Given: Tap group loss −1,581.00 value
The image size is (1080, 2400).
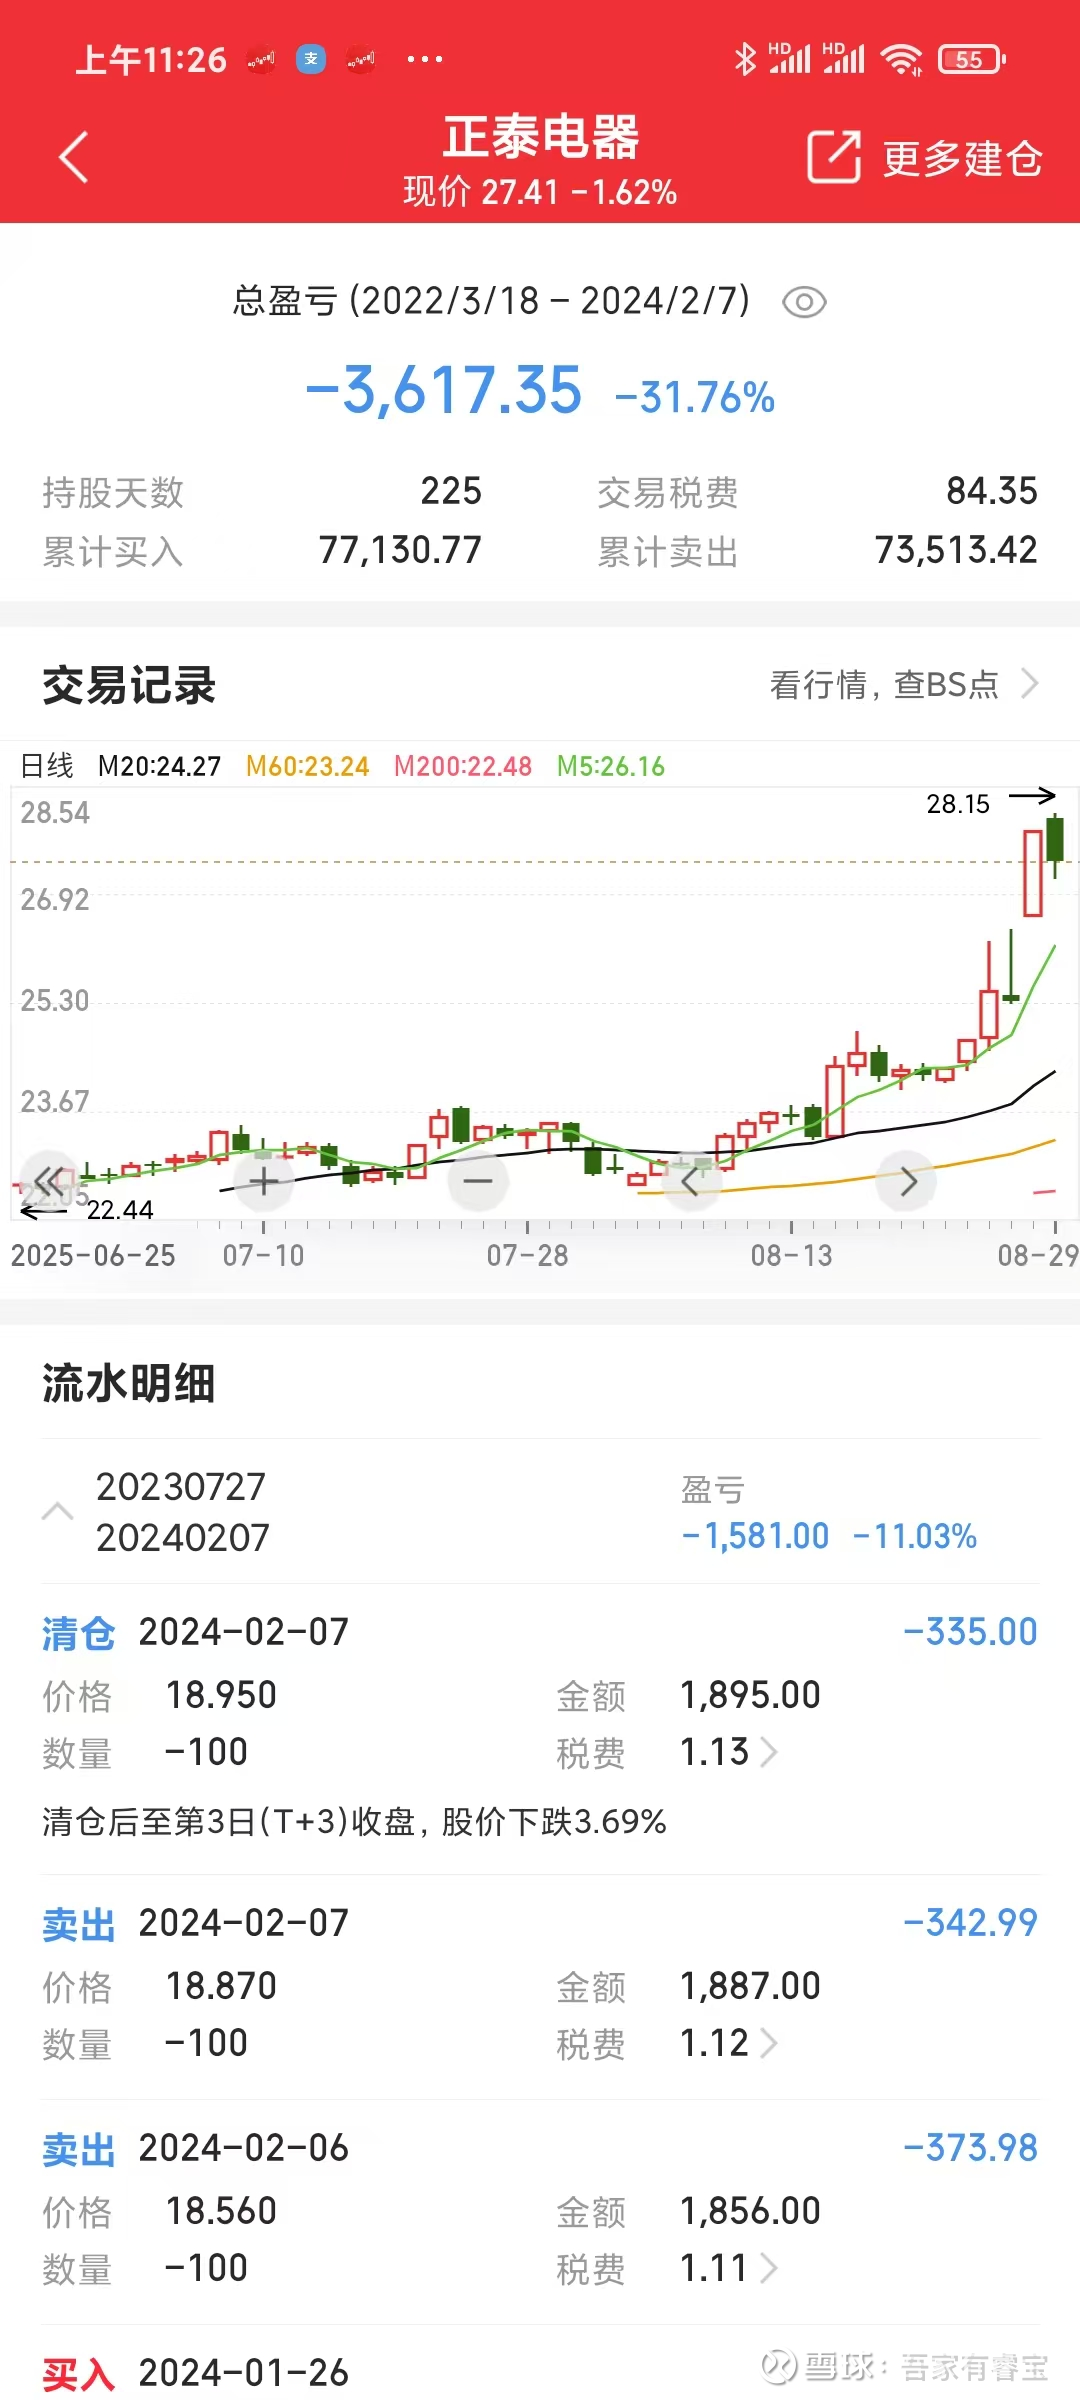Looking at the screenshot, I should (x=755, y=1536).
